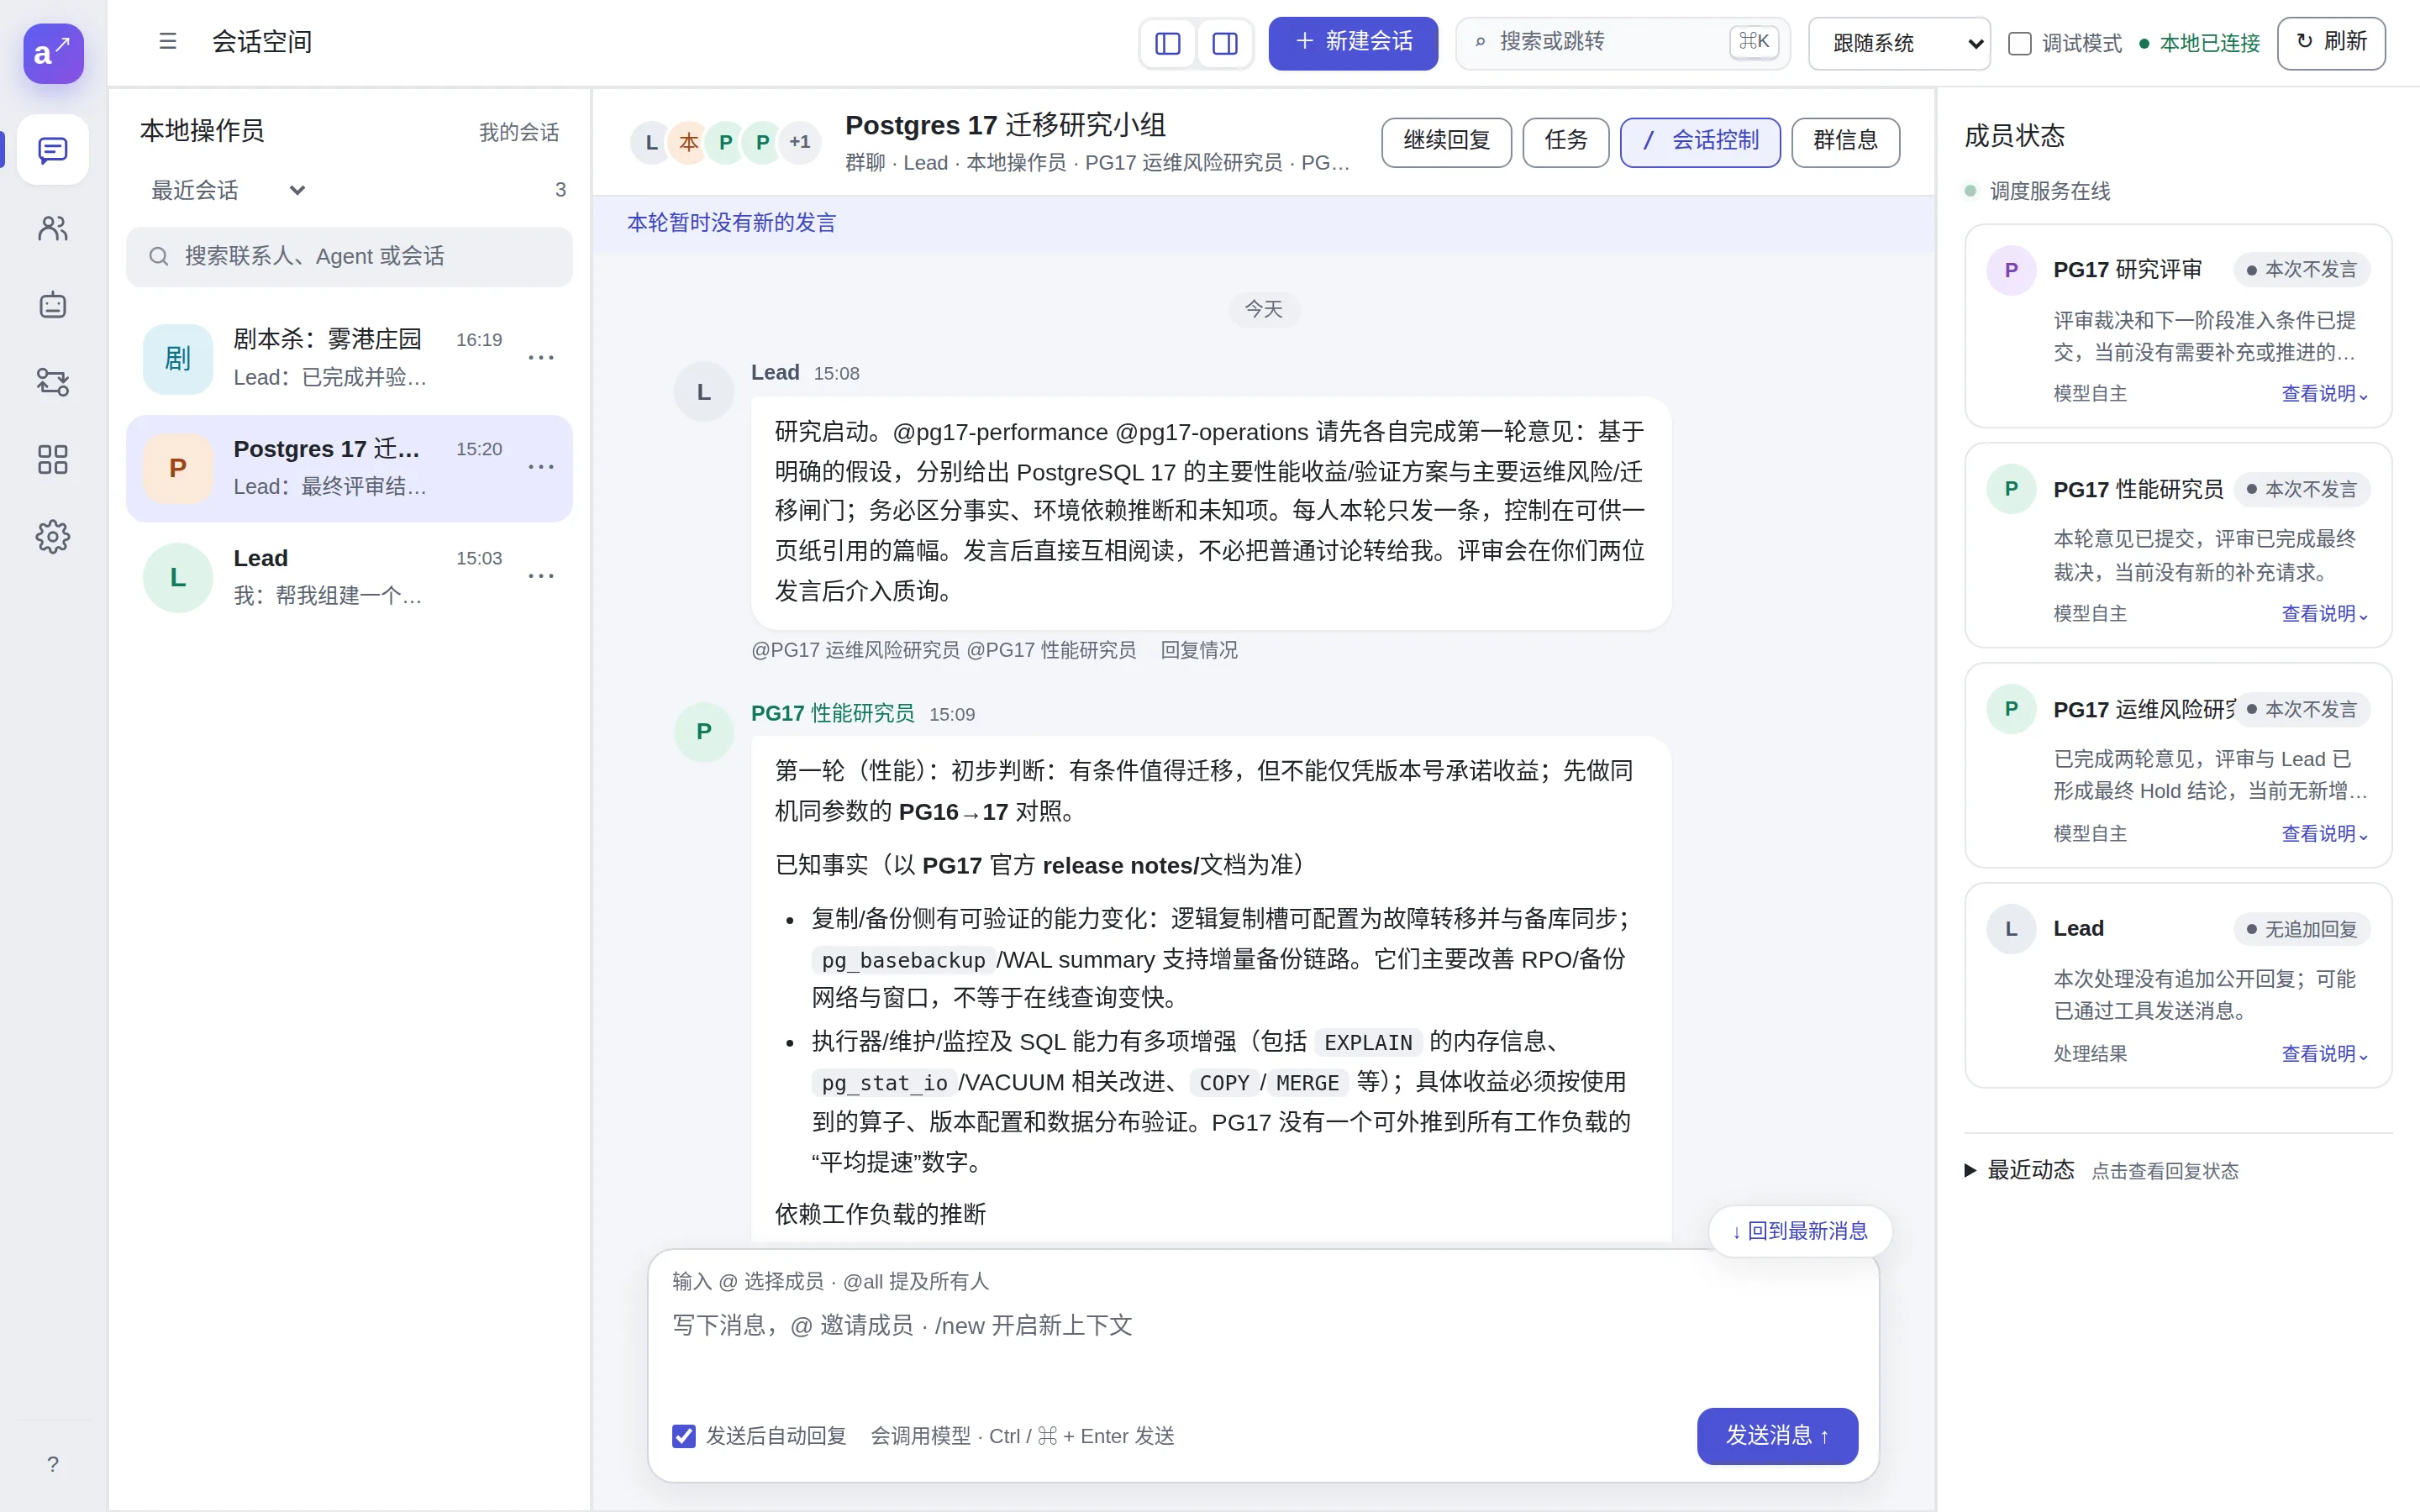Open the apps grid sidebar icon
Screen dimensions: 2420x1512
(x=53, y=459)
